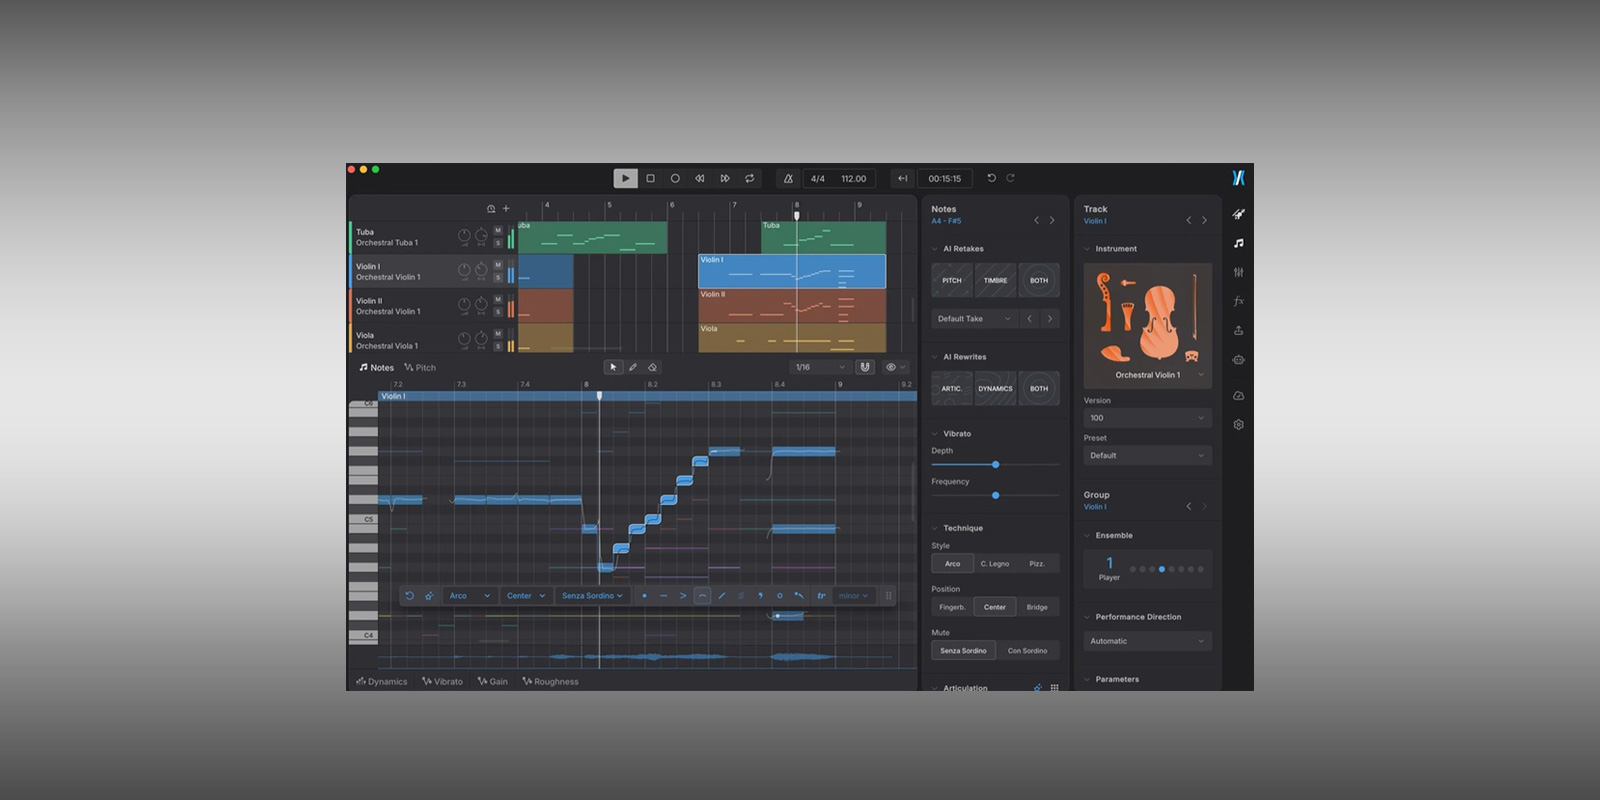Open the eye visibility options dropdown
This screenshot has width=1600, height=800.
894,367
